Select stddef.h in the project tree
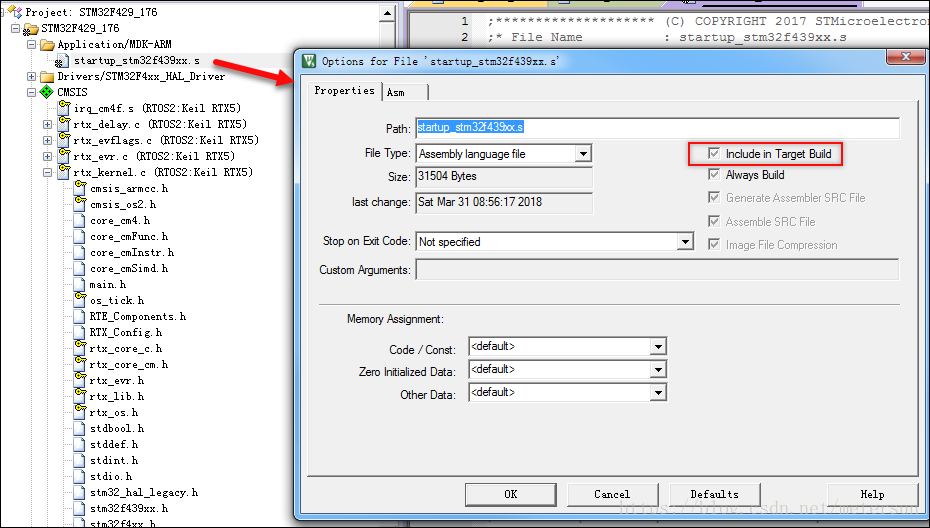This screenshot has height=528, width=930. [x=113, y=444]
